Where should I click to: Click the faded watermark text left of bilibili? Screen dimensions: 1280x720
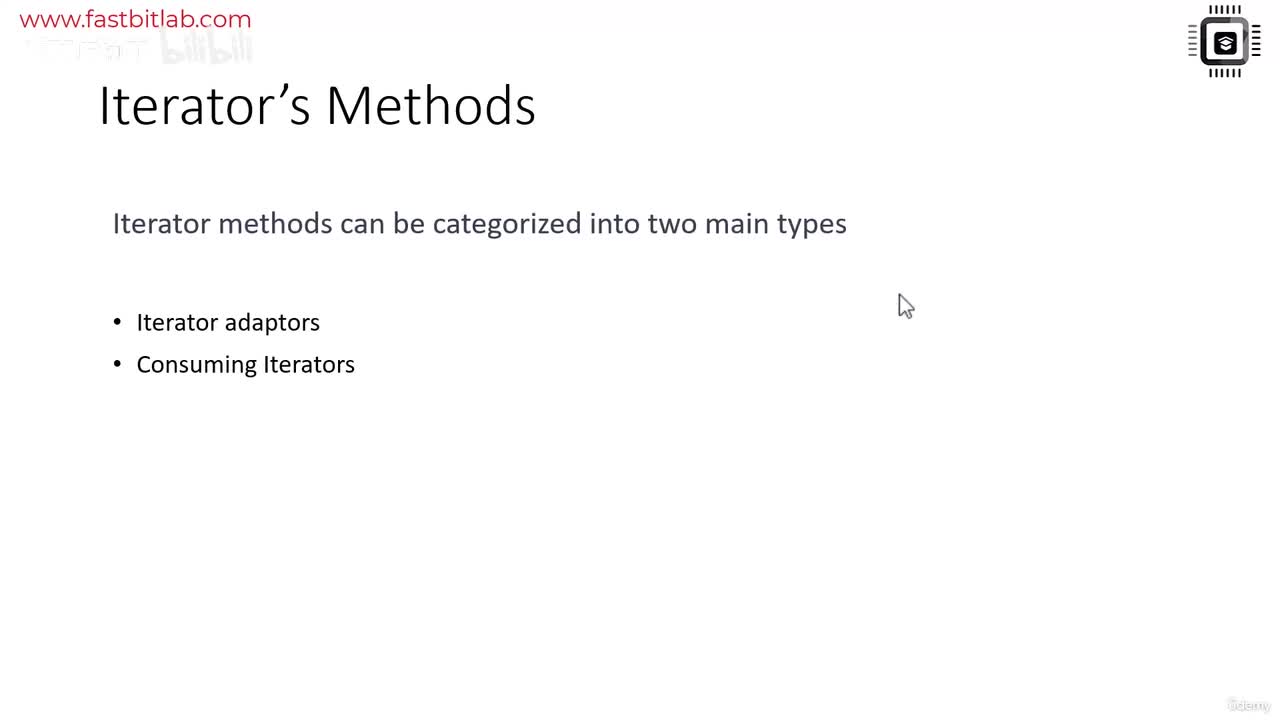tap(85, 50)
